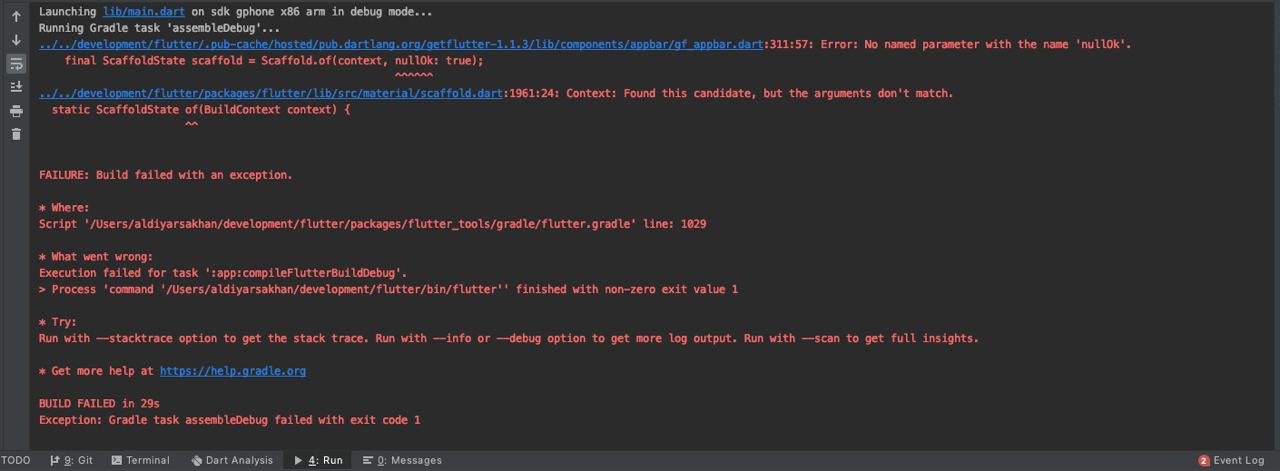Open the scaffold.dart file path link
The image size is (1280, 471).
click(271, 93)
